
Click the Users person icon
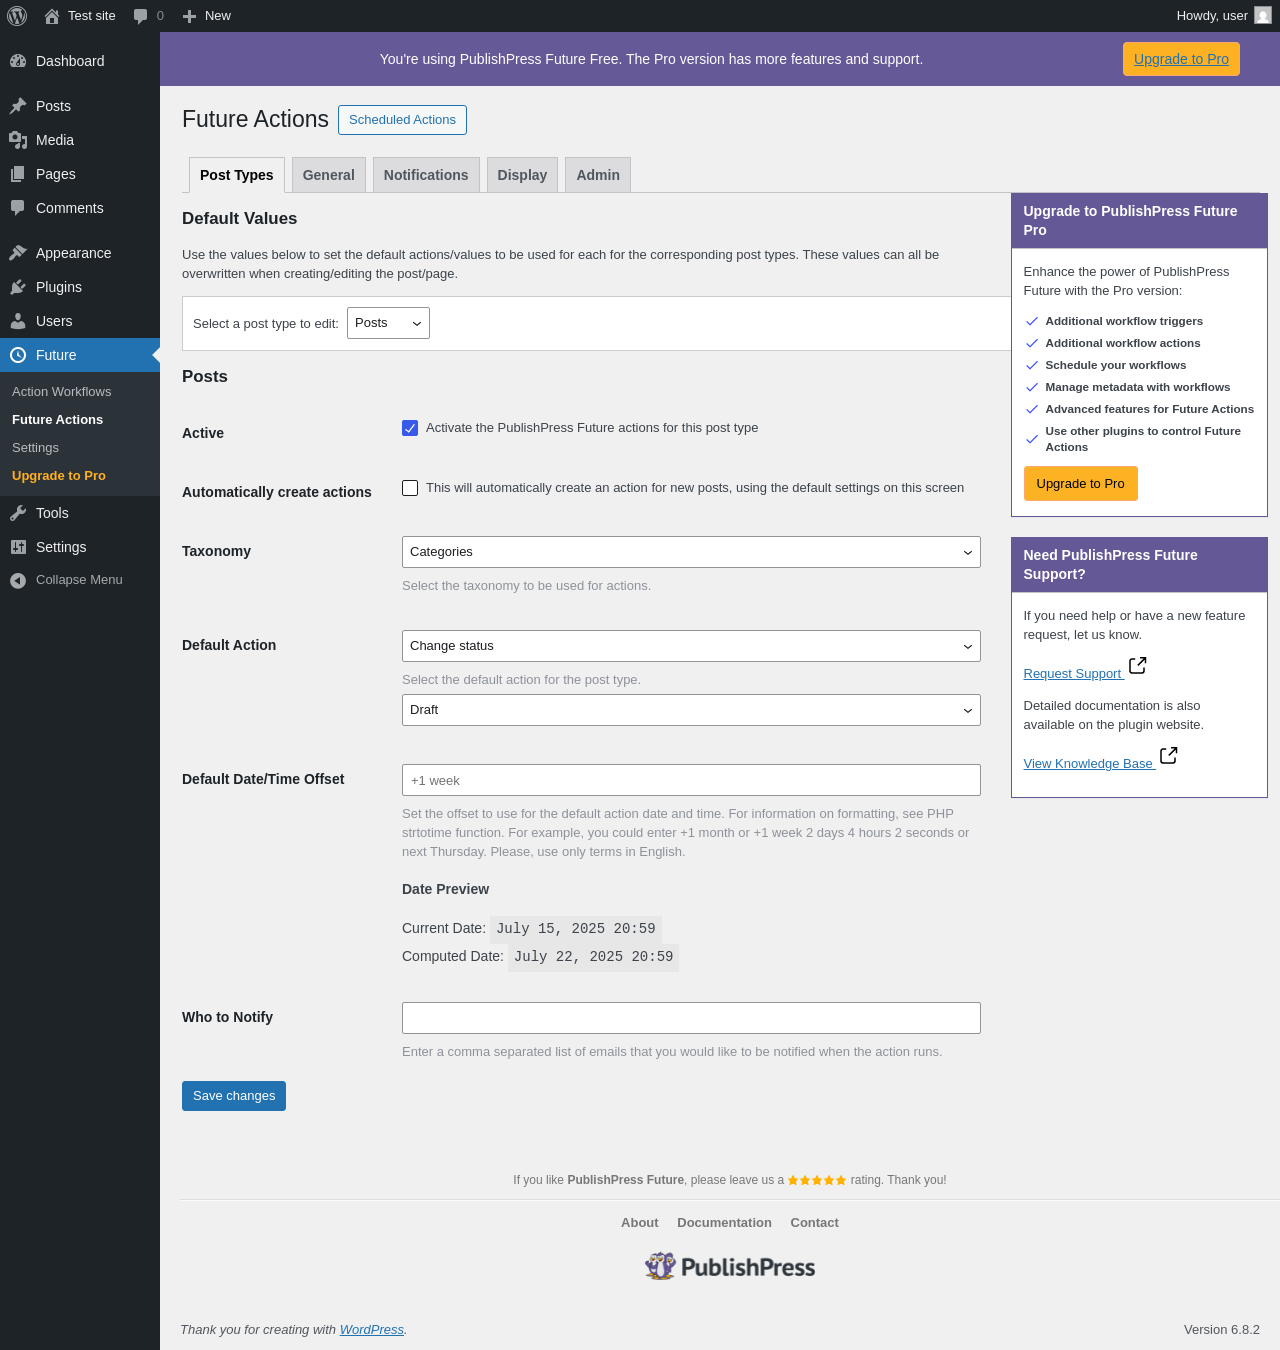click(18, 321)
